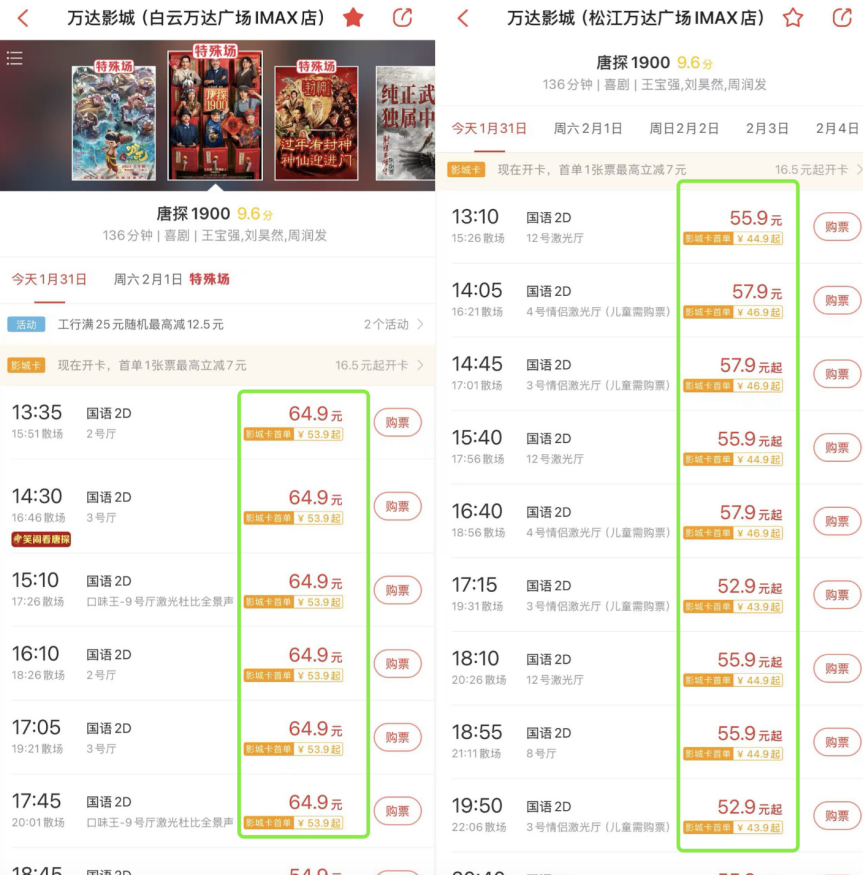The width and height of the screenshot is (863, 875).
Task: Tap back arrow on 松江万达广场 cinema page
Action: (x=462, y=18)
